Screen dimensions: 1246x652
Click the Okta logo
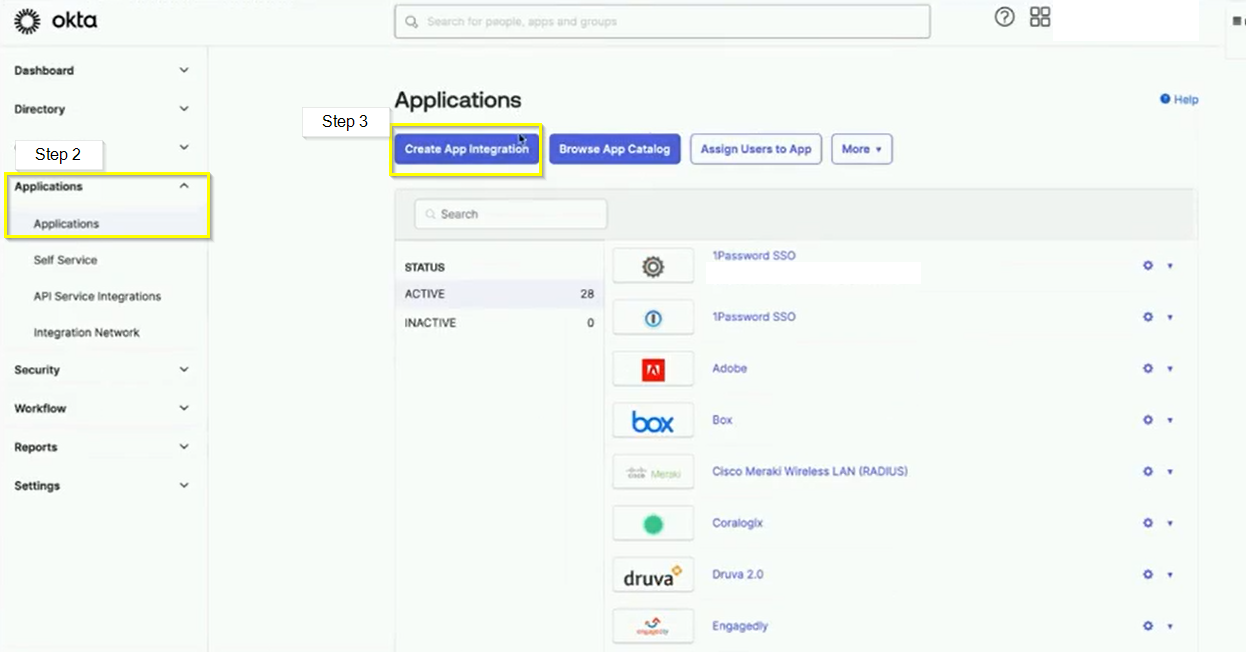(x=56, y=20)
